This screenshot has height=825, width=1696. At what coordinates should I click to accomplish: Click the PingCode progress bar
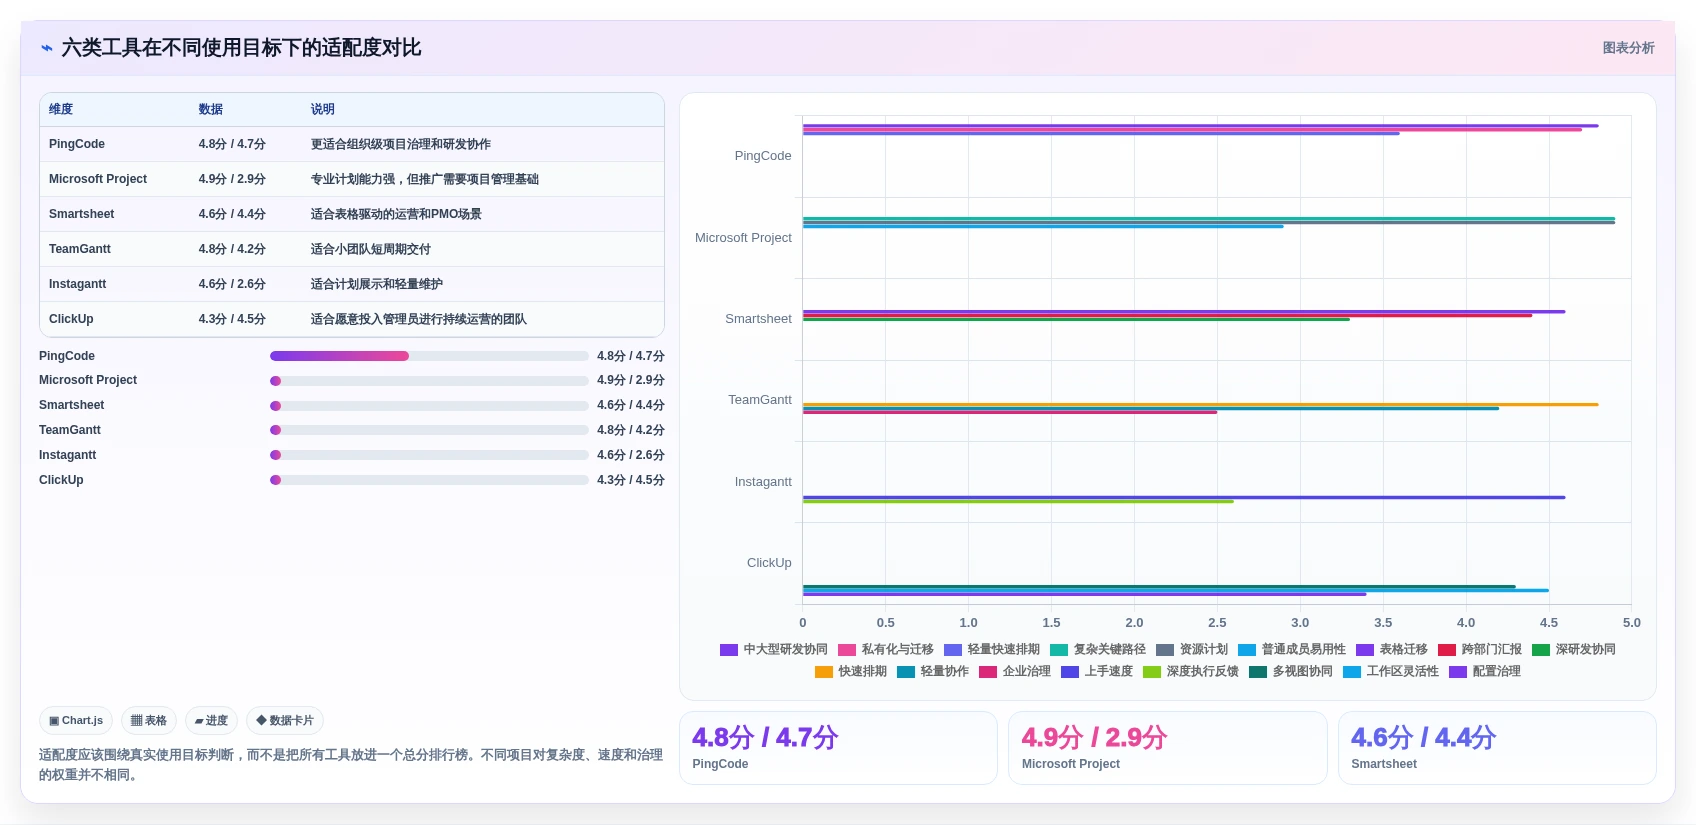click(x=429, y=356)
